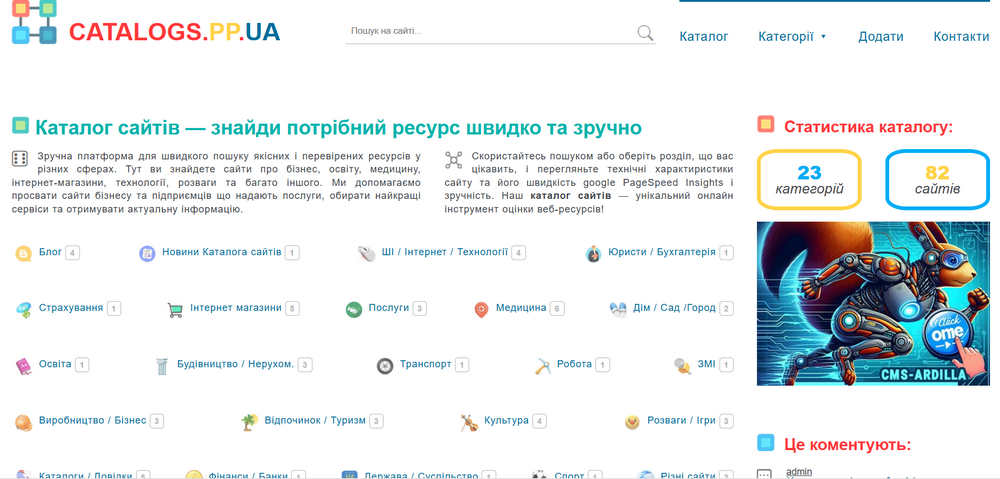Click the search magnifier icon
The image size is (1000, 479).
click(645, 33)
